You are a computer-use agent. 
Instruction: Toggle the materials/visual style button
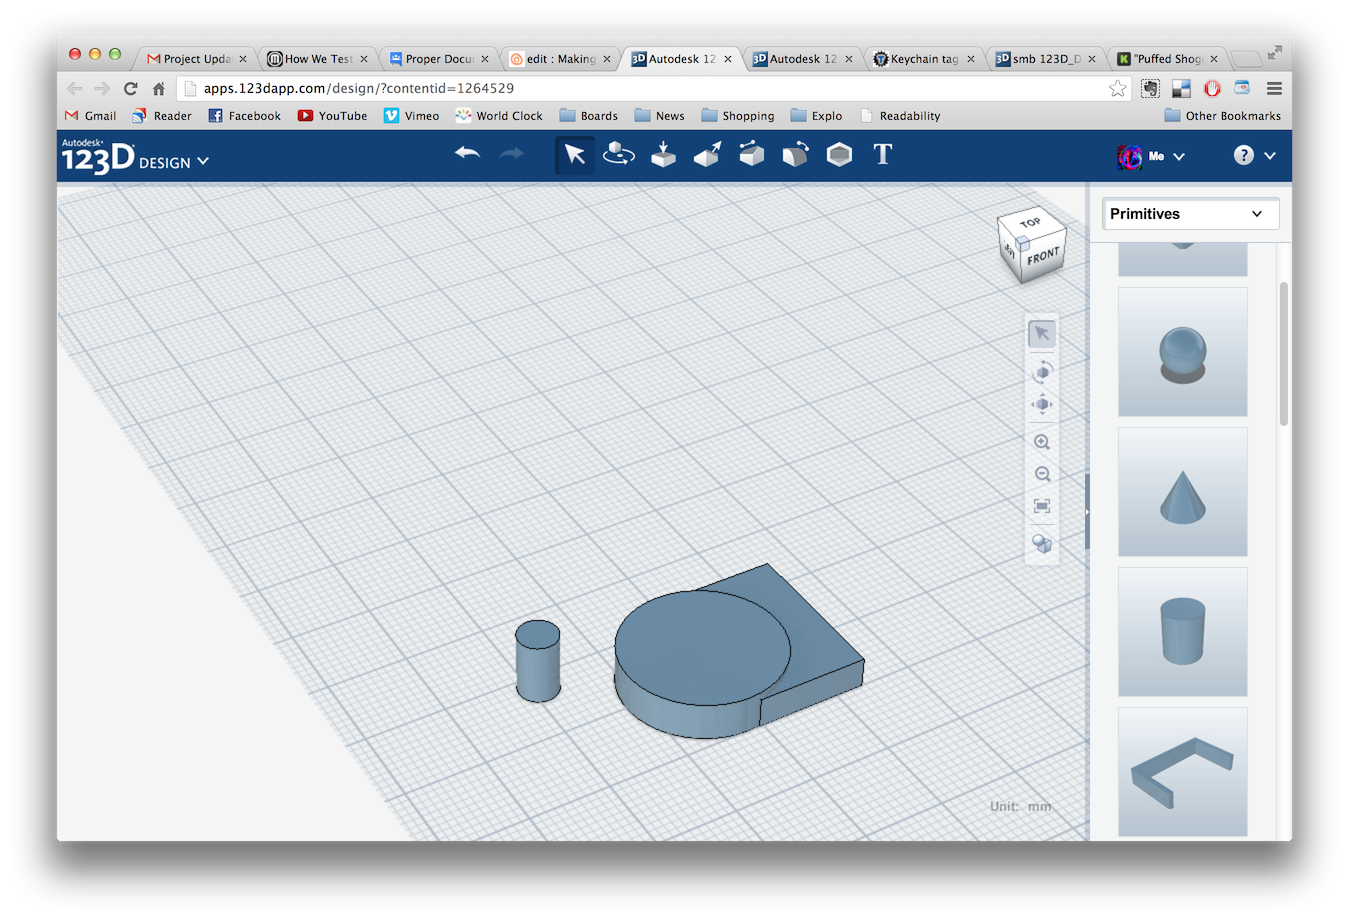click(1042, 543)
